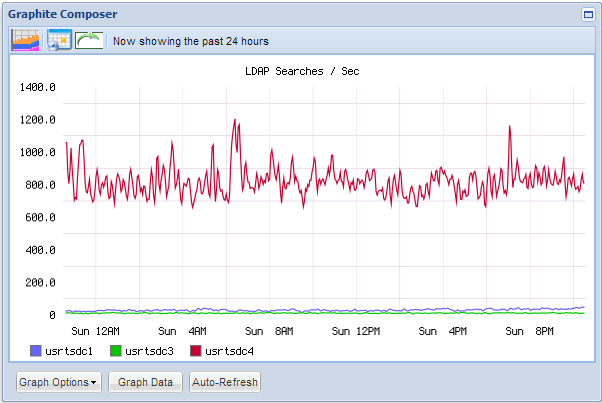Click the 'Now showing the past 24 hours' text
602x403 pixels.
click(x=191, y=42)
